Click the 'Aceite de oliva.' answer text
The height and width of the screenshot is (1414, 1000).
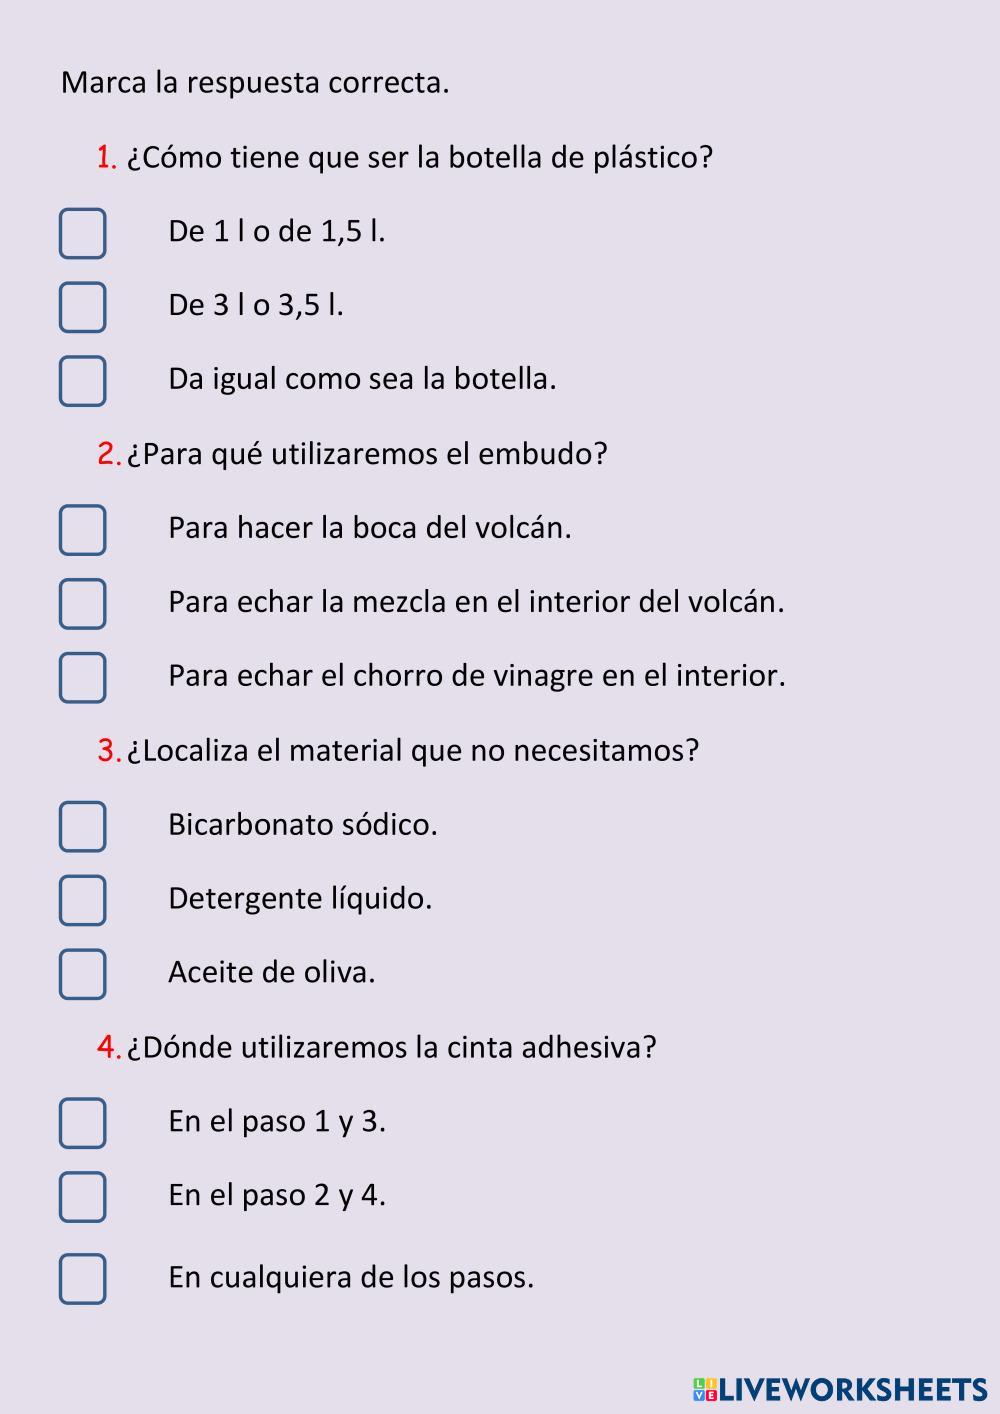click(272, 972)
